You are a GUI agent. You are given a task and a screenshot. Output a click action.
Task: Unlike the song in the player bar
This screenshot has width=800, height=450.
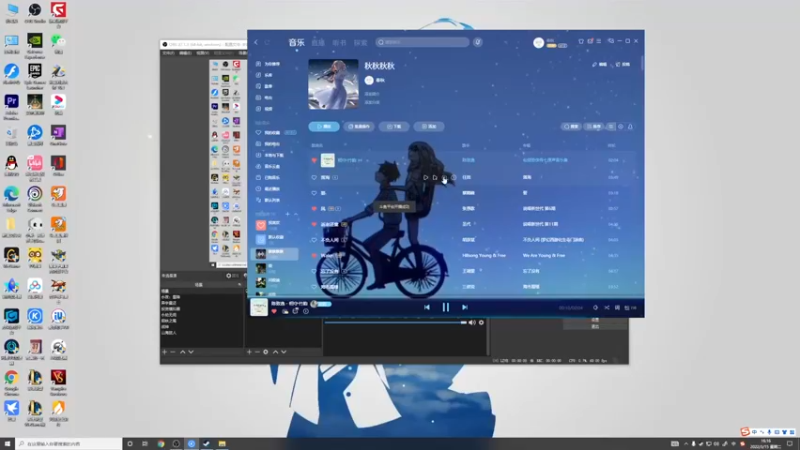[x=274, y=311]
